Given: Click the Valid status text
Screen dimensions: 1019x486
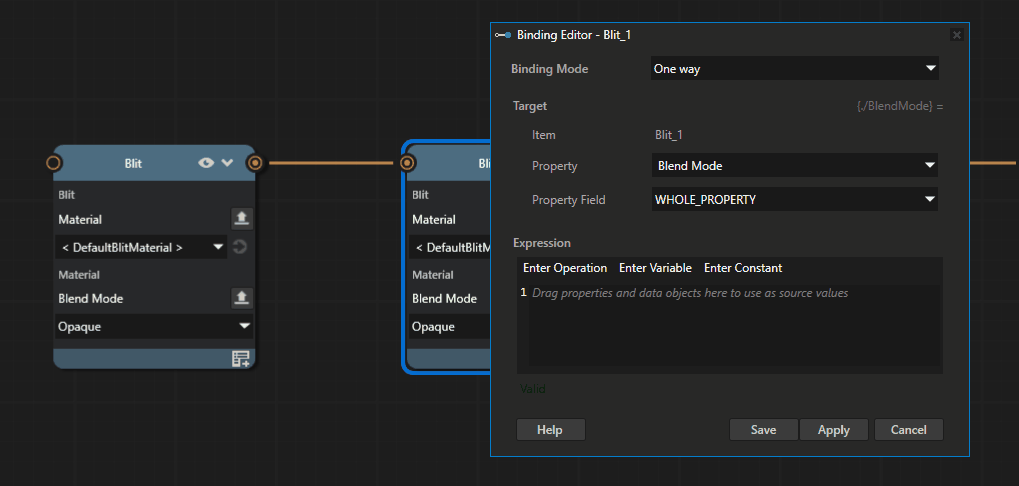Looking at the screenshot, I should point(532,389).
